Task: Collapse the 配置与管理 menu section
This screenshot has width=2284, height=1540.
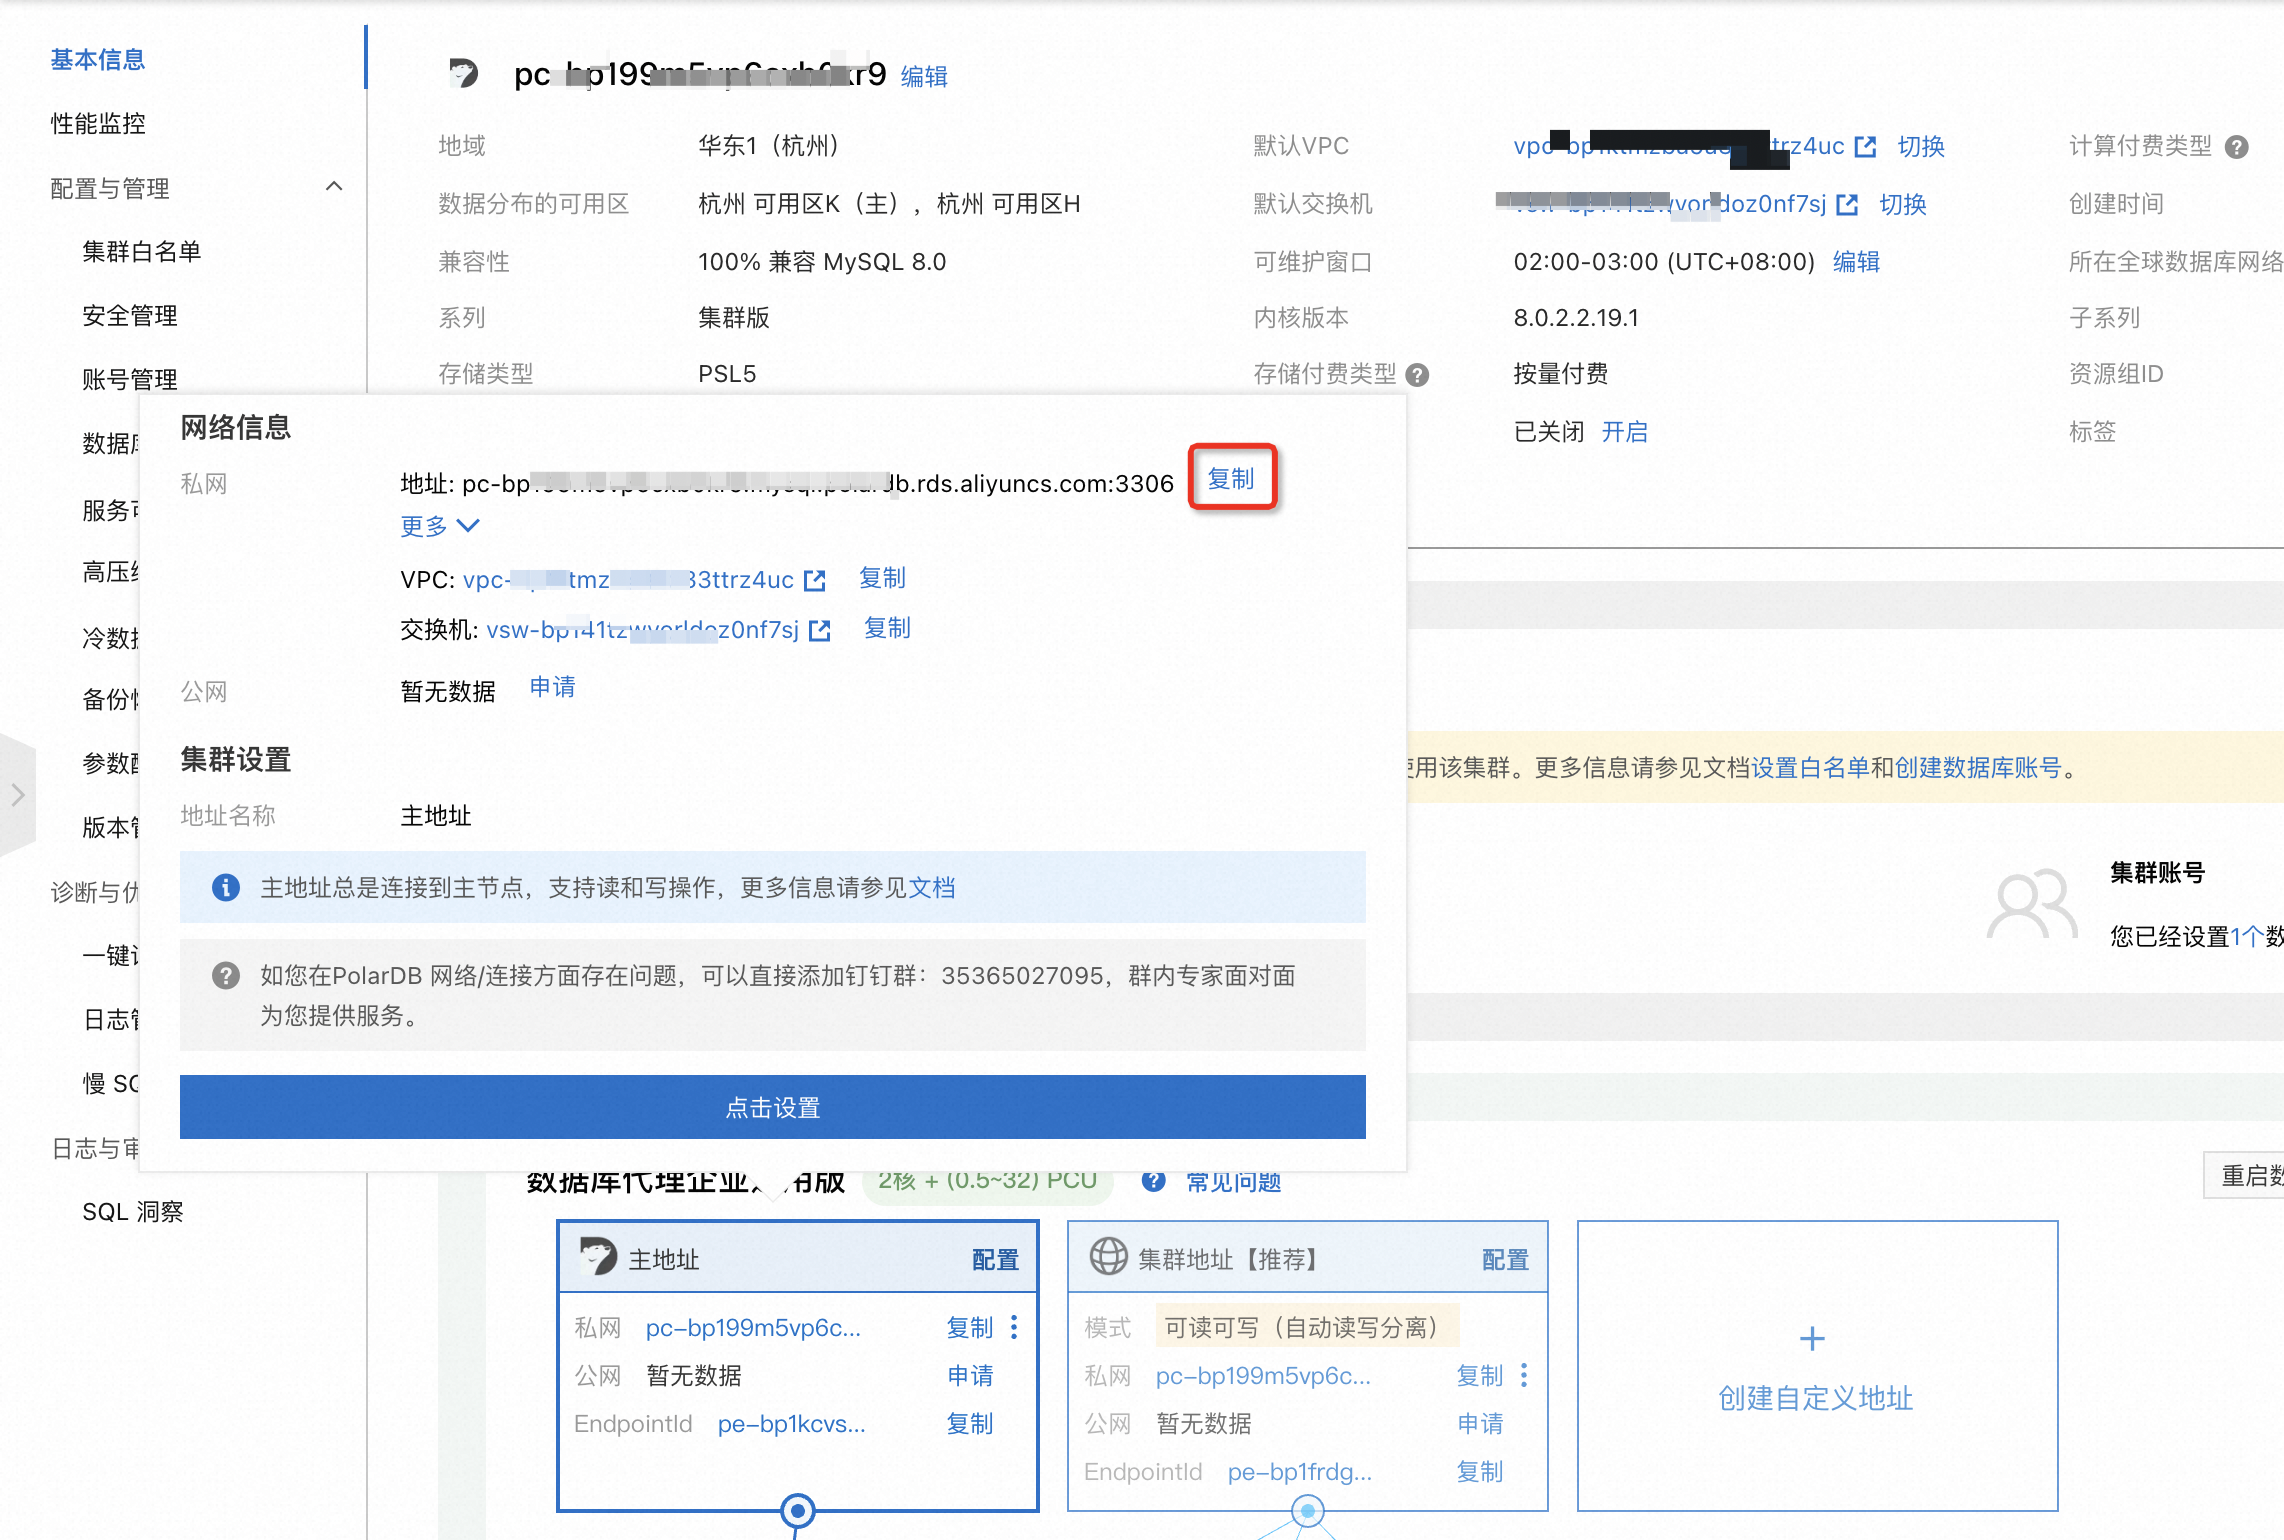Action: [x=334, y=187]
